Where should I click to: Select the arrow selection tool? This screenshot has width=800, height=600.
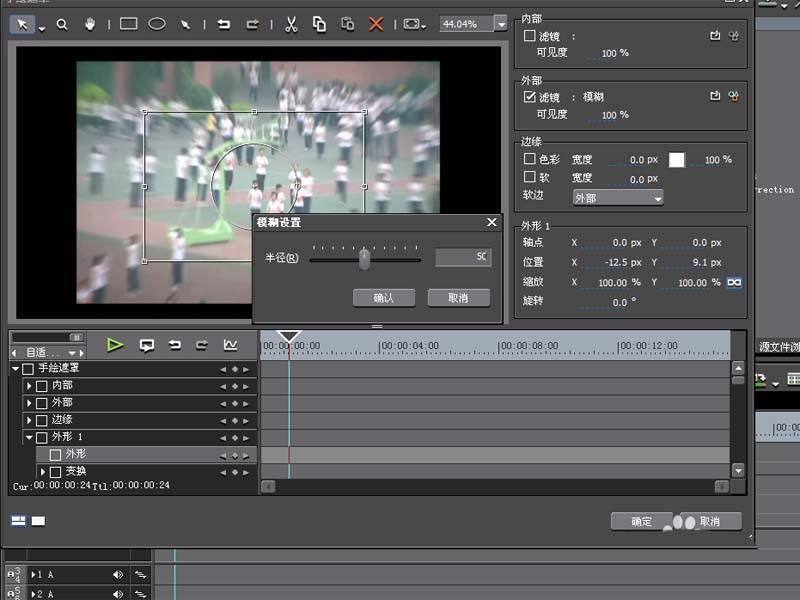pyautogui.click(x=22, y=24)
